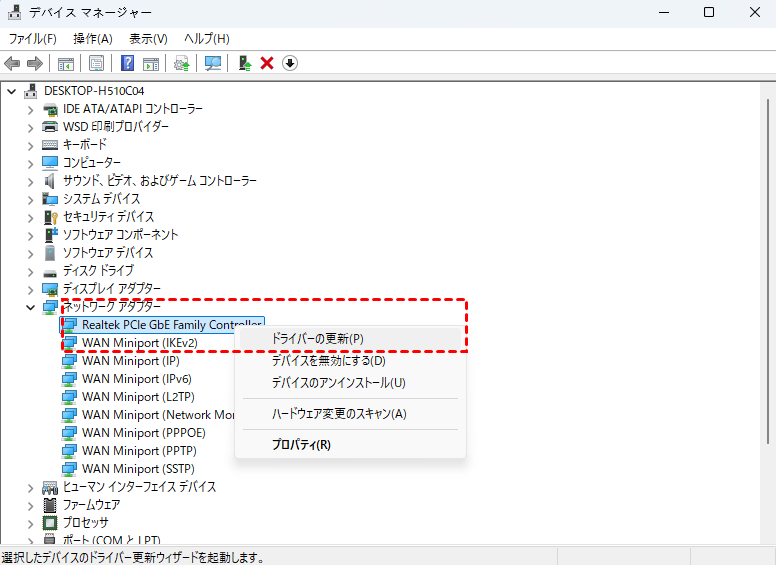Open the 表示(V) menu
Image resolution: width=776 pixels, height=565 pixels.
pyautogui.click(x=148, y=38)
